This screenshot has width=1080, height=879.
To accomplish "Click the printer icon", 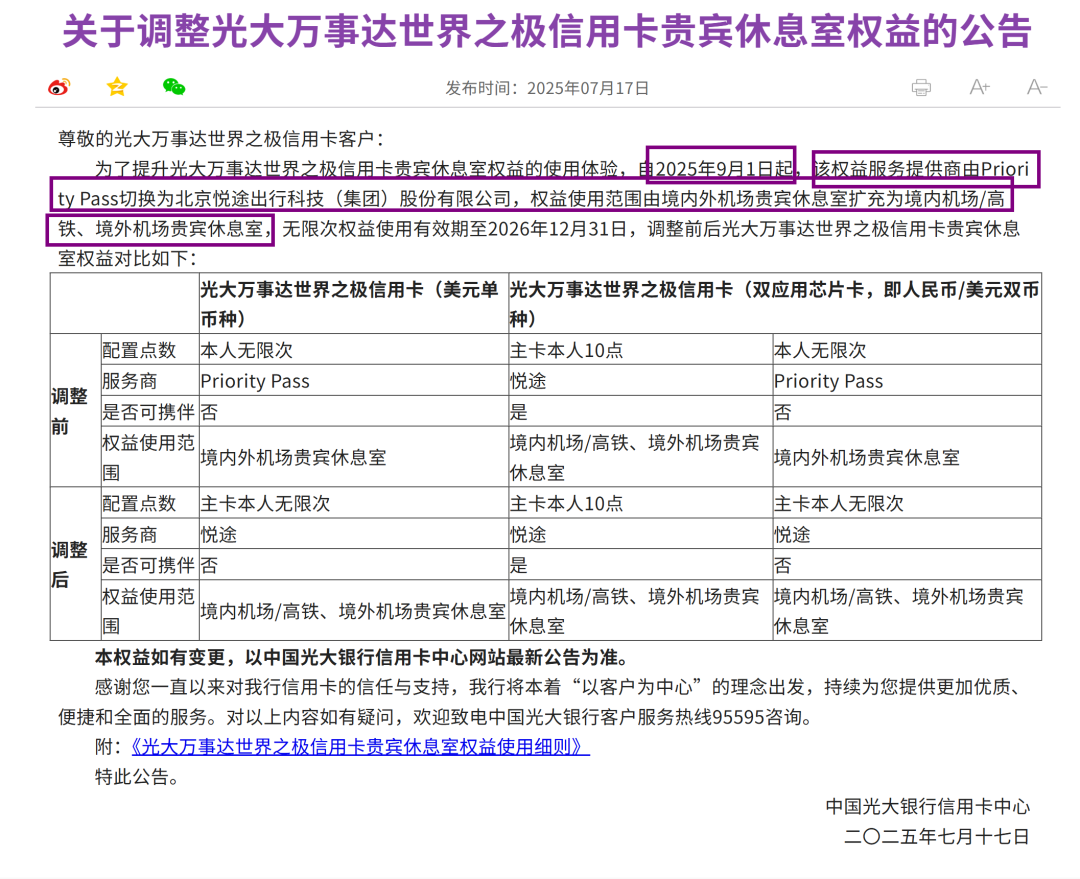I will coord(921,87).
